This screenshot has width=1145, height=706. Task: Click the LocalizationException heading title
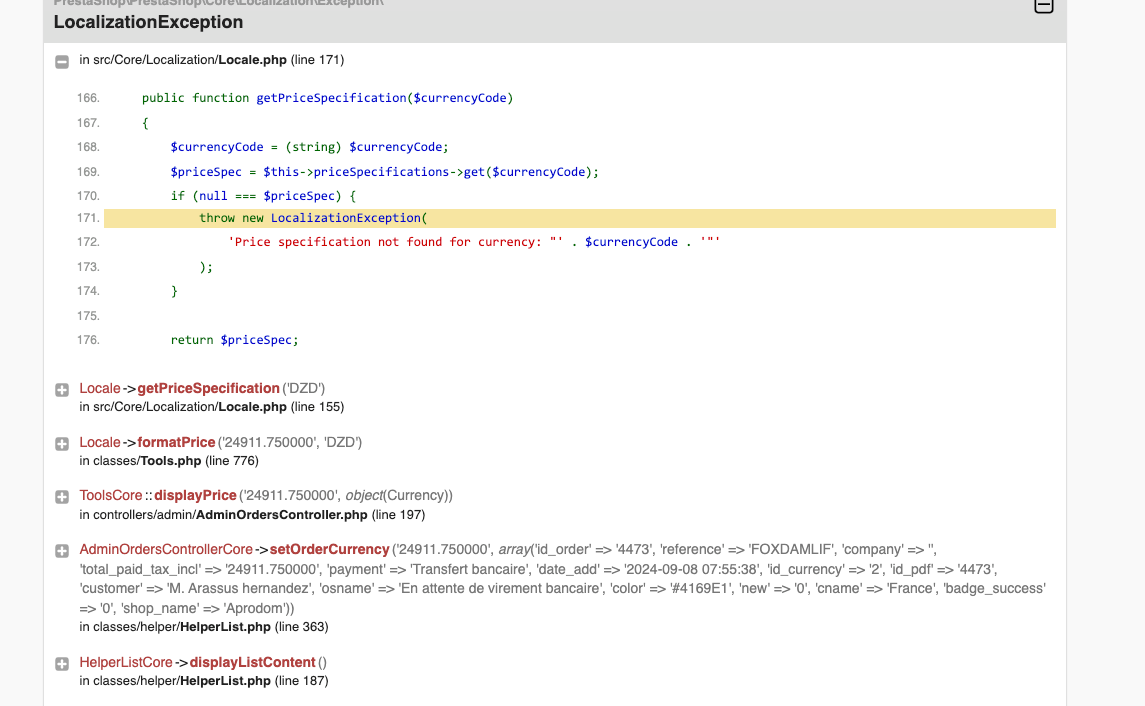click(x=148, y=22)
